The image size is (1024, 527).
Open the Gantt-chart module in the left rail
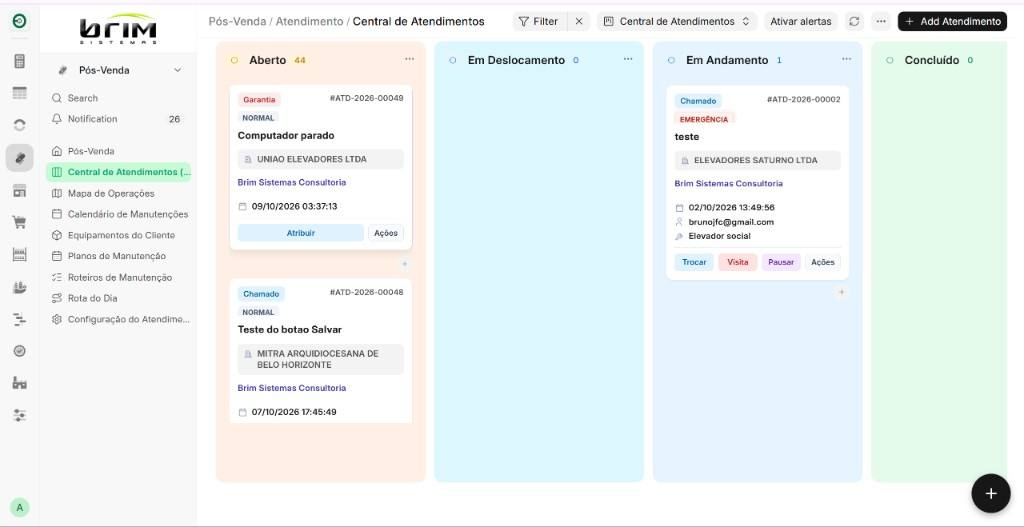[20, 319]
